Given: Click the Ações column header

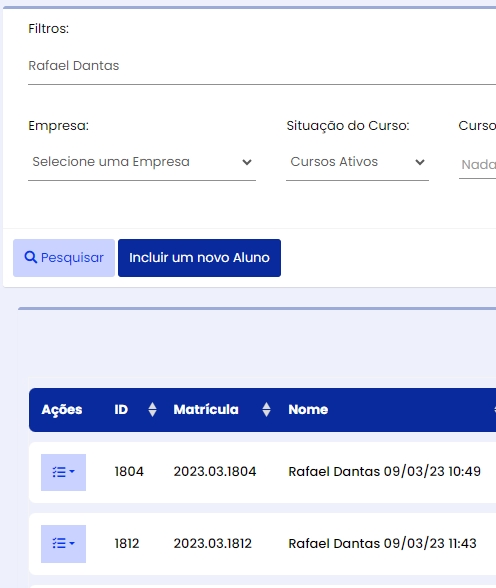Looking at the screenshot, I should [62, 410].
